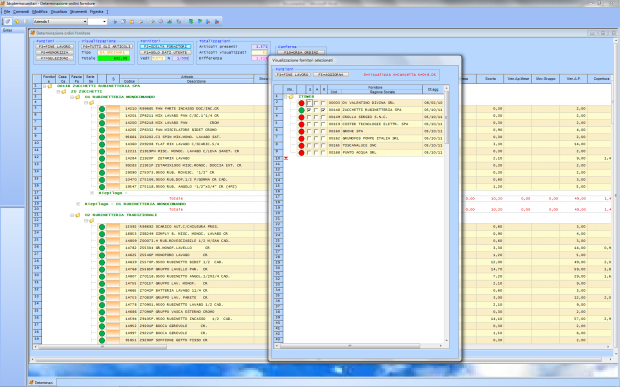Screen dimensions: 620x387
Task: Click the green Totale value field
Action: point(113,59)
